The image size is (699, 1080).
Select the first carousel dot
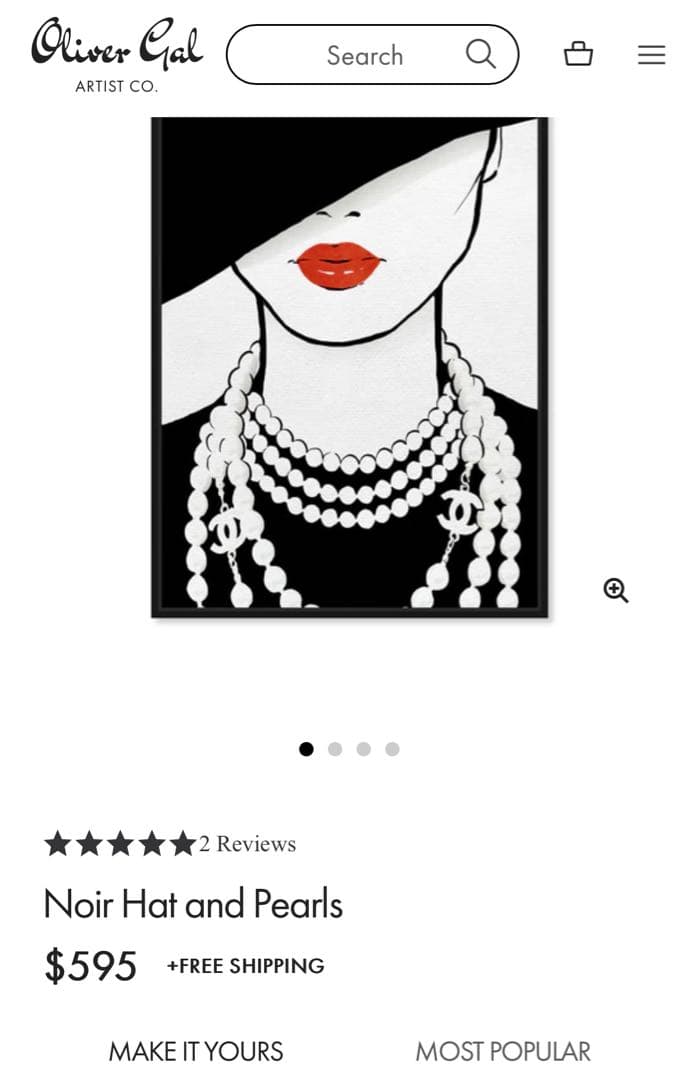tap(306, 749)
